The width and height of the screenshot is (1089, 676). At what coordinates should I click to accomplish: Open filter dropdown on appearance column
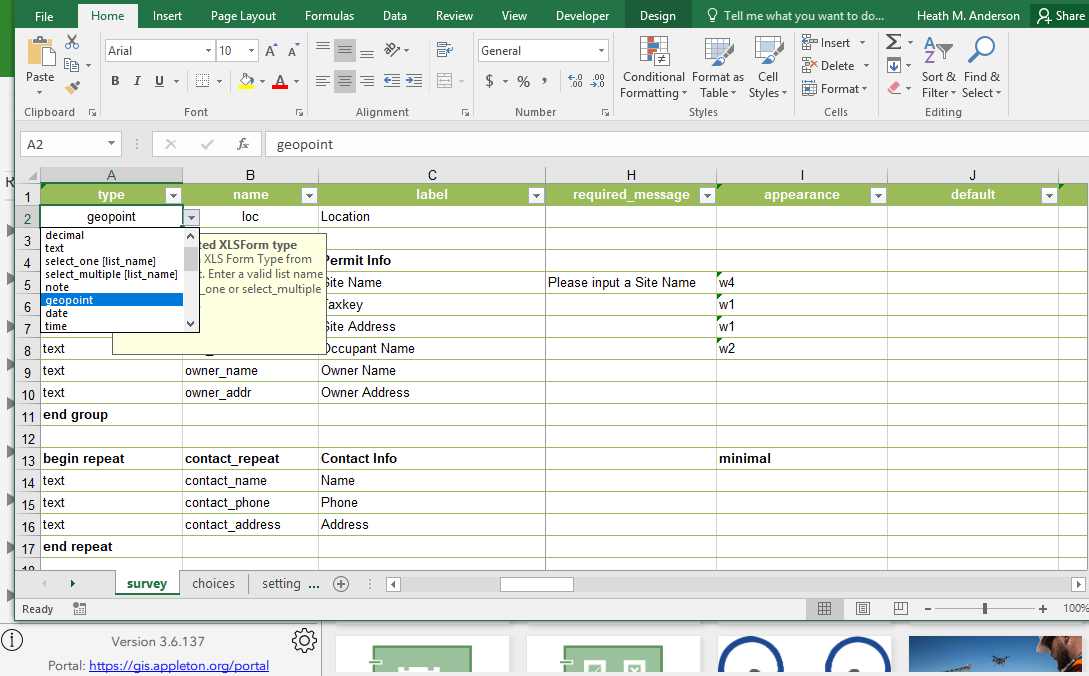877,196
